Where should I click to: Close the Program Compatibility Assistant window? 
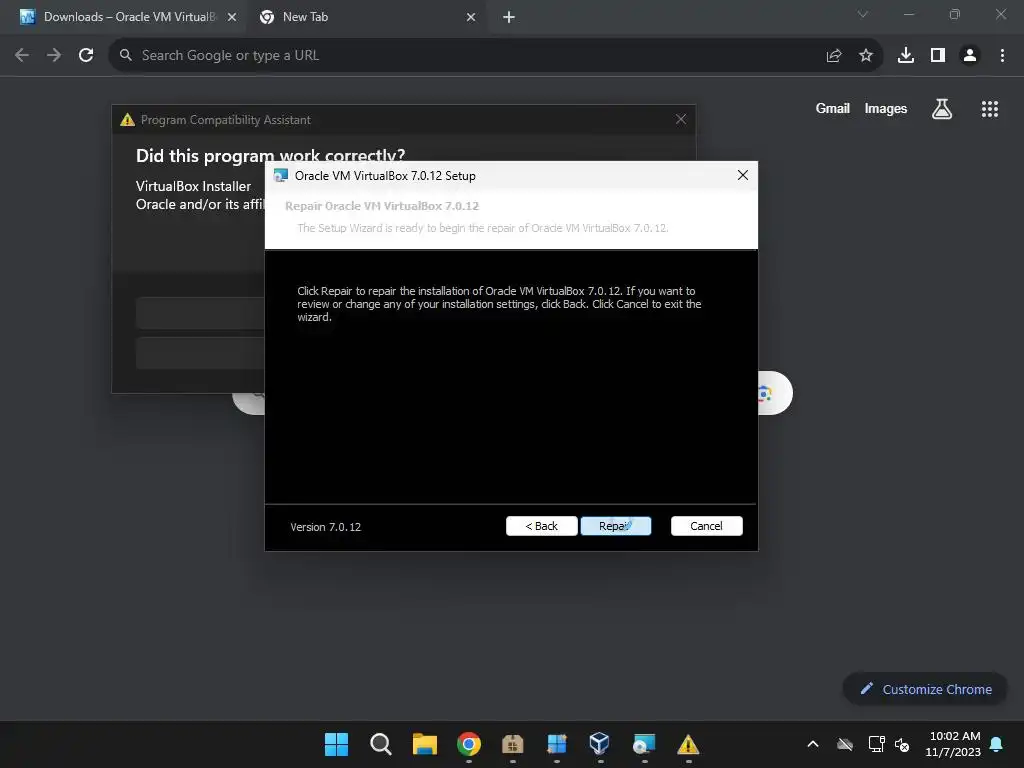click(680, 119)
